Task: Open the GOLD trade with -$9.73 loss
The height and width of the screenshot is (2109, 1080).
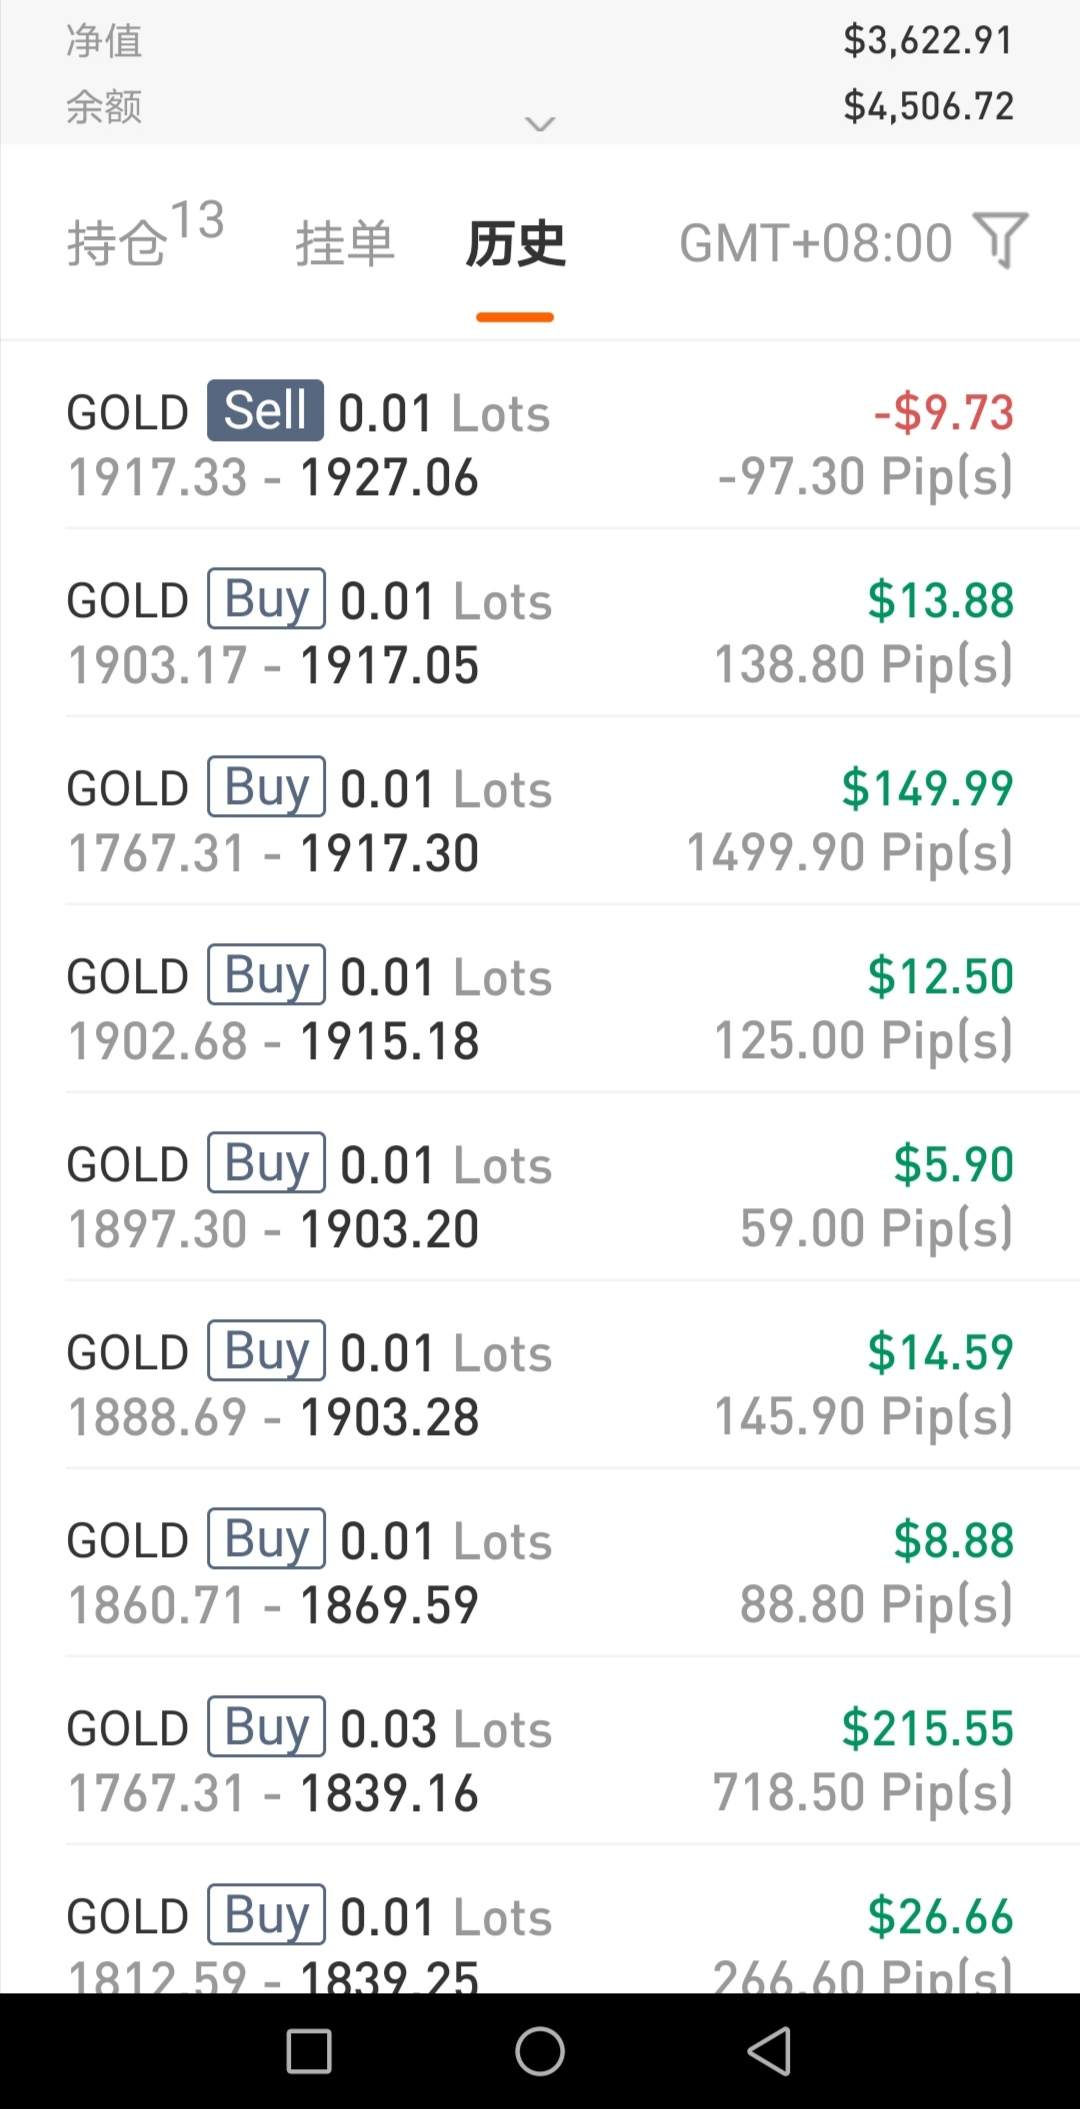Action: [x=540, y=443]
